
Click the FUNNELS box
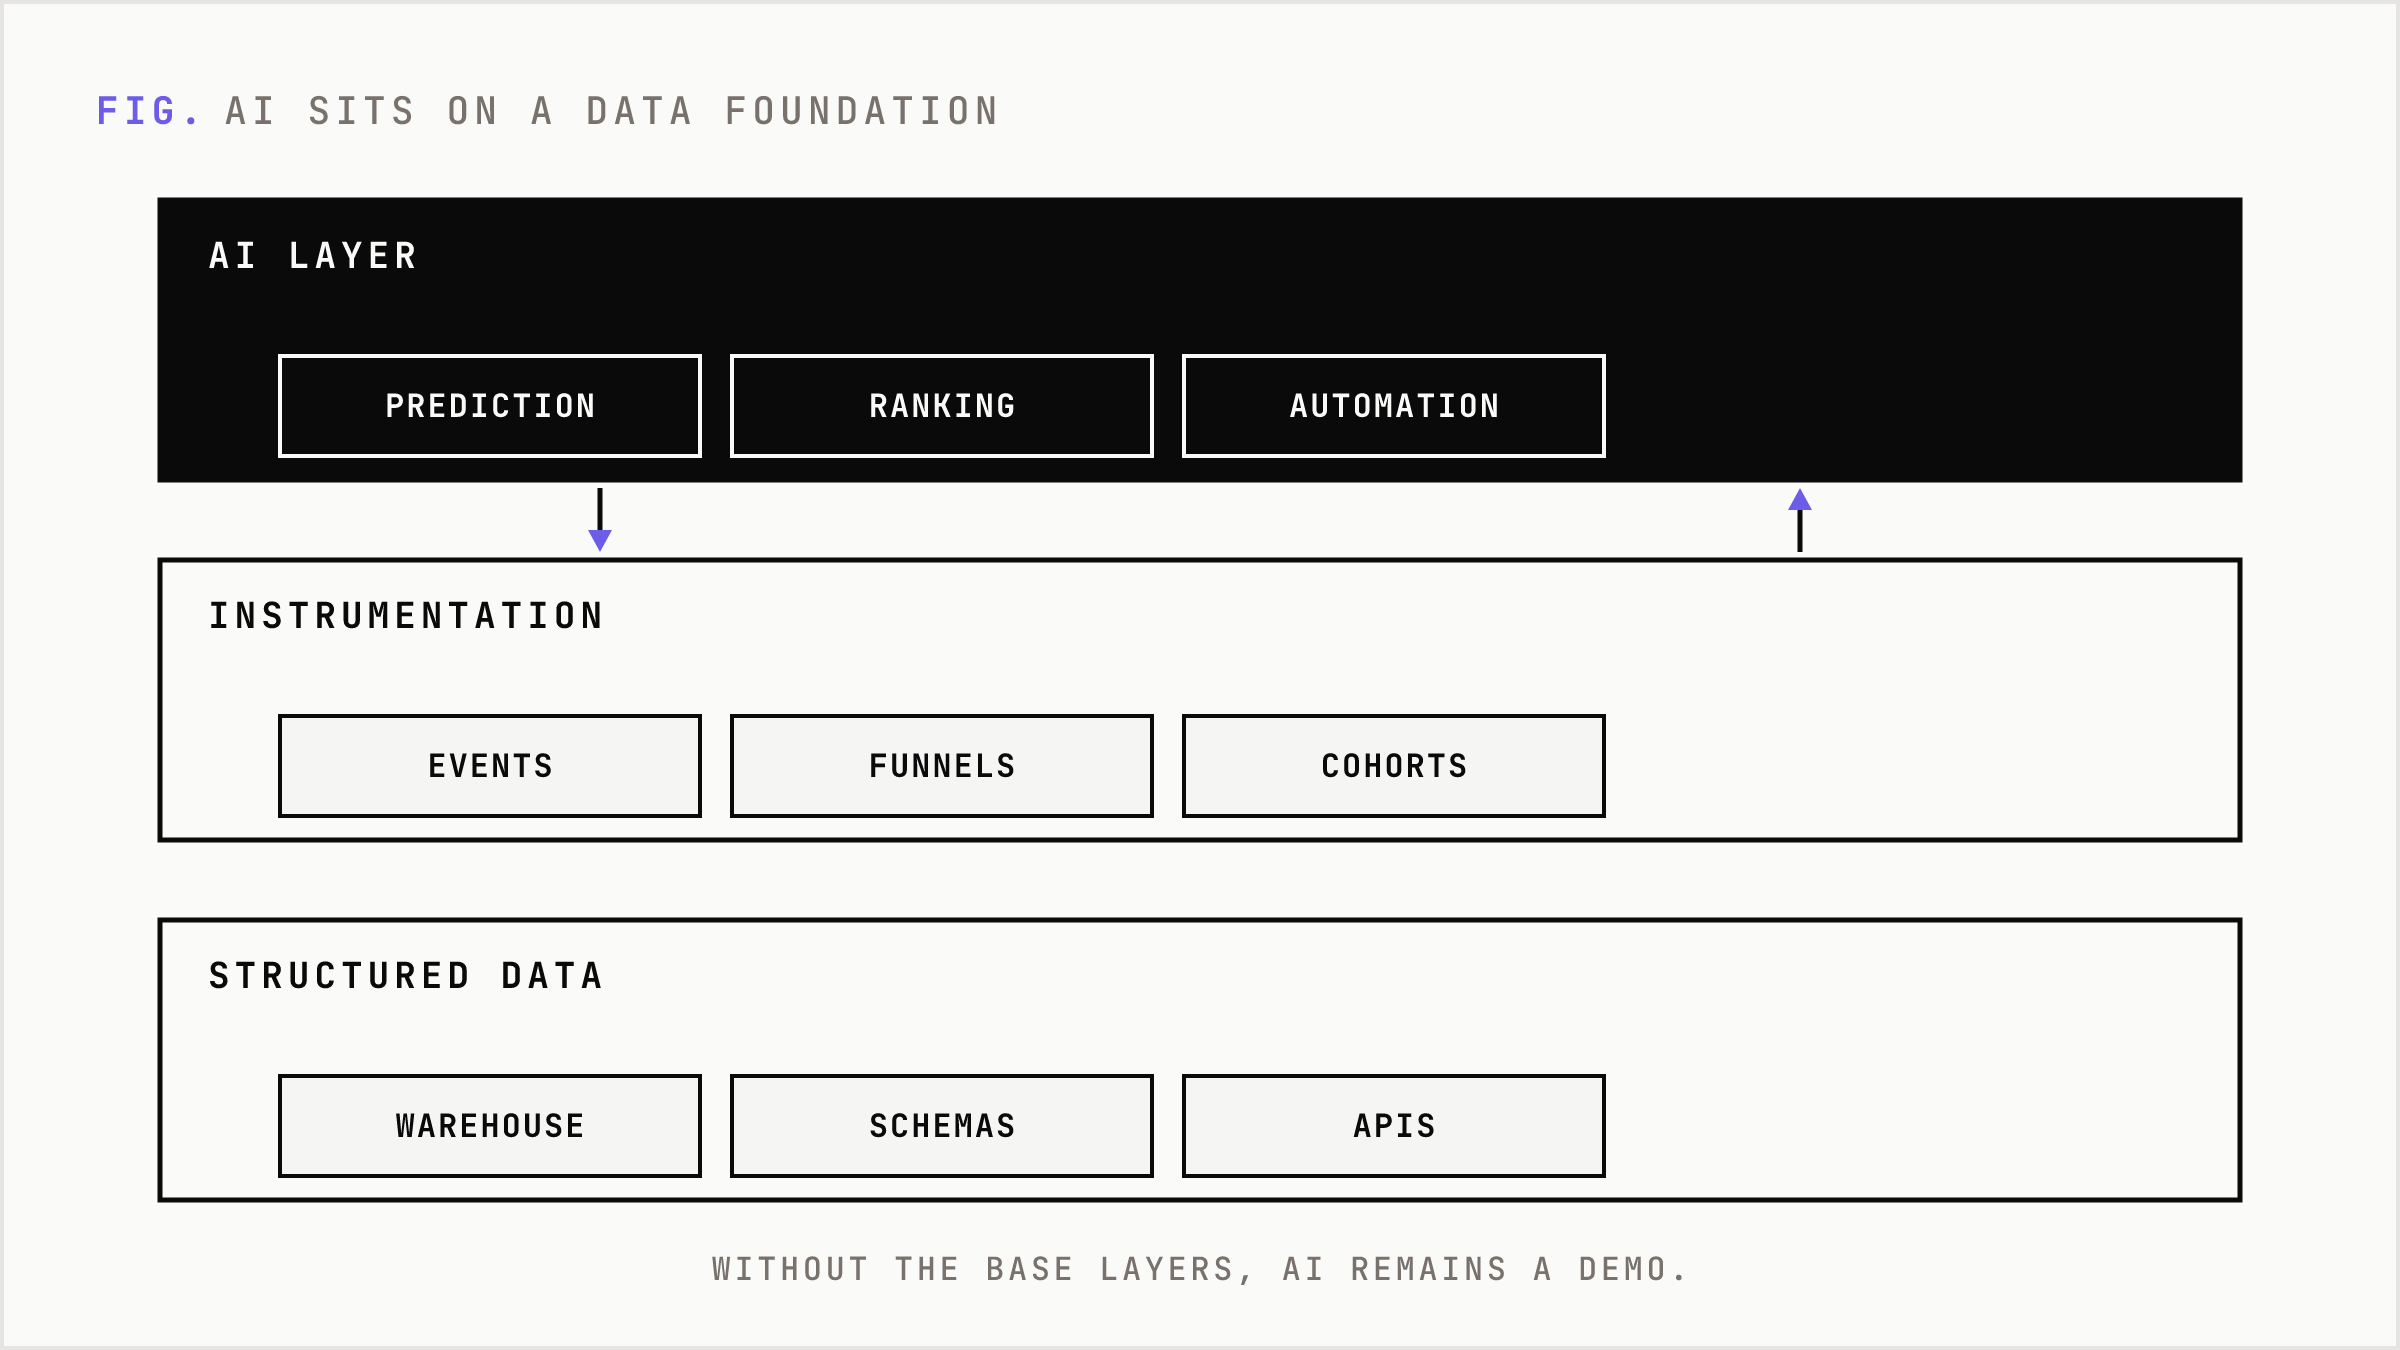(x=942, y=766)
